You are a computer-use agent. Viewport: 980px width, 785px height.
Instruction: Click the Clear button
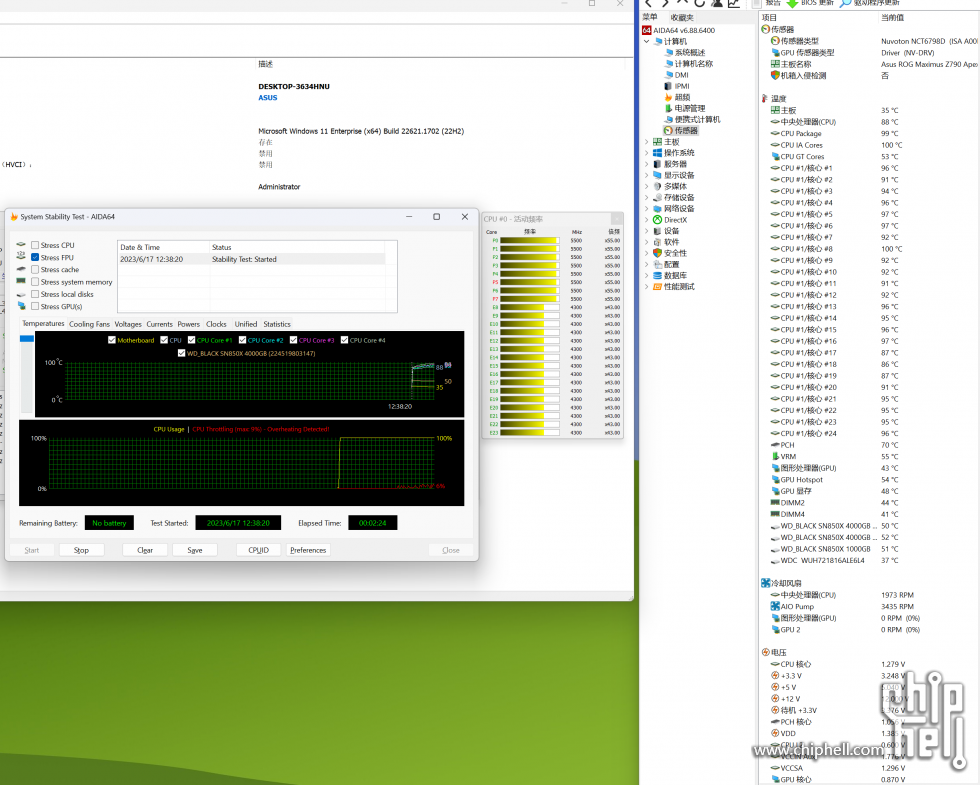click(x=145, y=550)
